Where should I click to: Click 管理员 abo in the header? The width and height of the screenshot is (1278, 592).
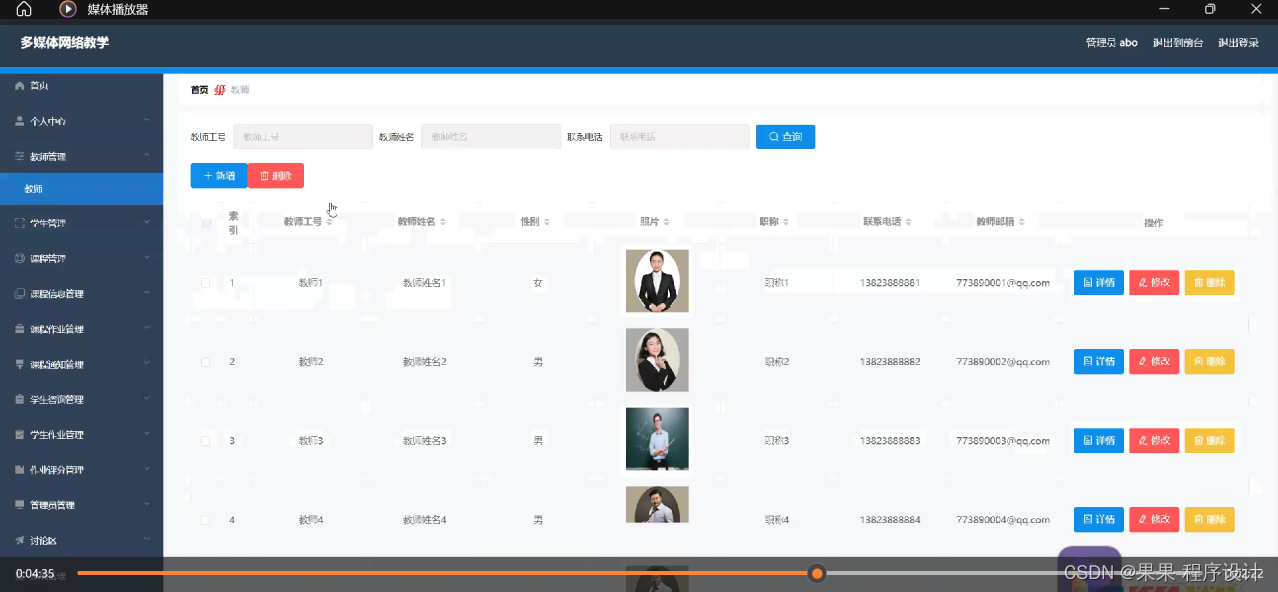[1111, 43]
